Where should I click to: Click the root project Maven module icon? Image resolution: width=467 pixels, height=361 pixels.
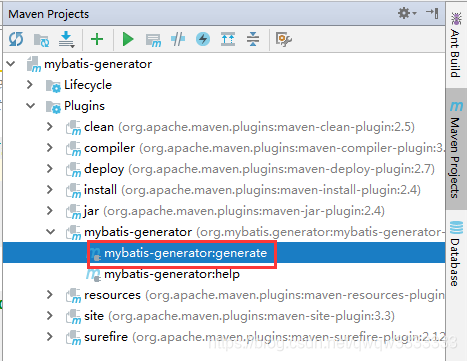click(34, 64)
